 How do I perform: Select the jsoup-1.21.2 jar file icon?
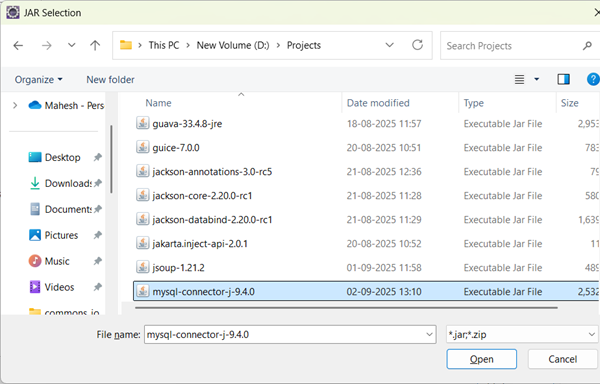[x=143, y=267]
